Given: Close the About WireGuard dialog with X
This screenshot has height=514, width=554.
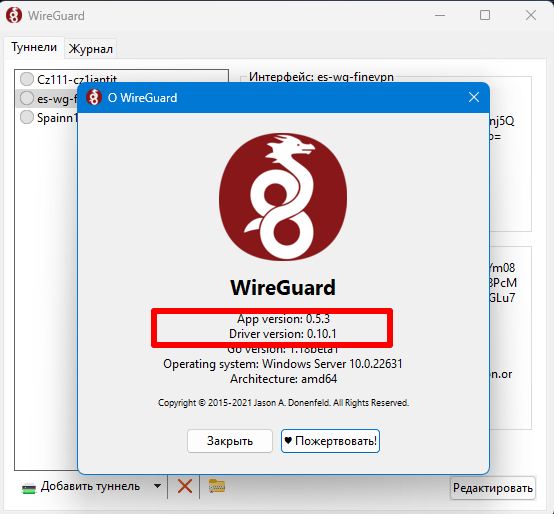Looking at the screenshot, I should (474, 97).
